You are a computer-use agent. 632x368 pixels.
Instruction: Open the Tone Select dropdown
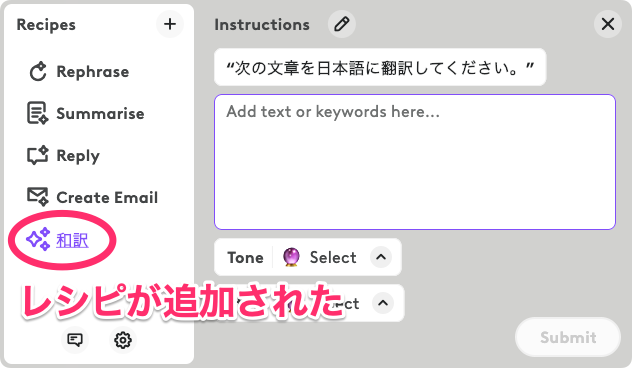pos(308,257)
